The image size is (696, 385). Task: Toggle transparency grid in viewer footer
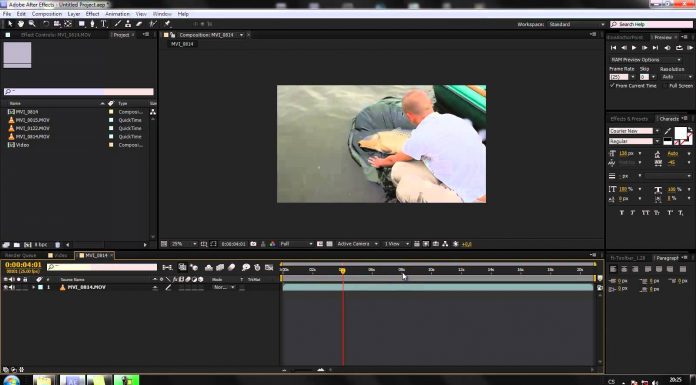[x=329, y=244]
